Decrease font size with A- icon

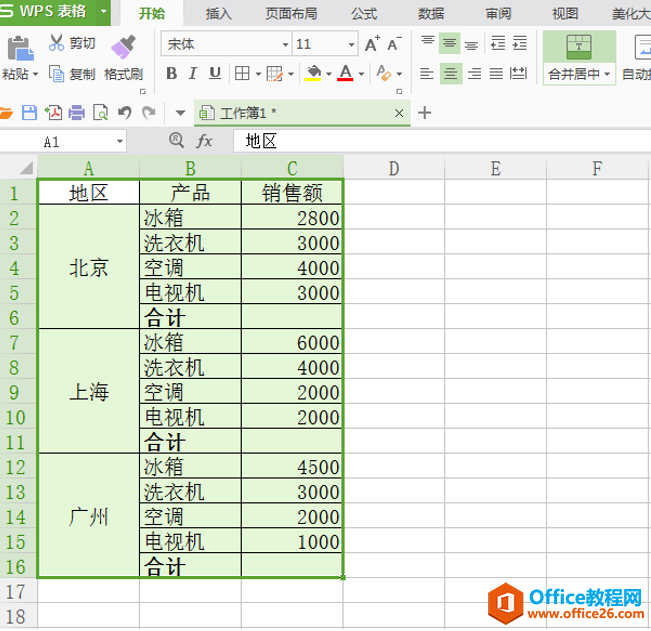(x=394, y=44)
